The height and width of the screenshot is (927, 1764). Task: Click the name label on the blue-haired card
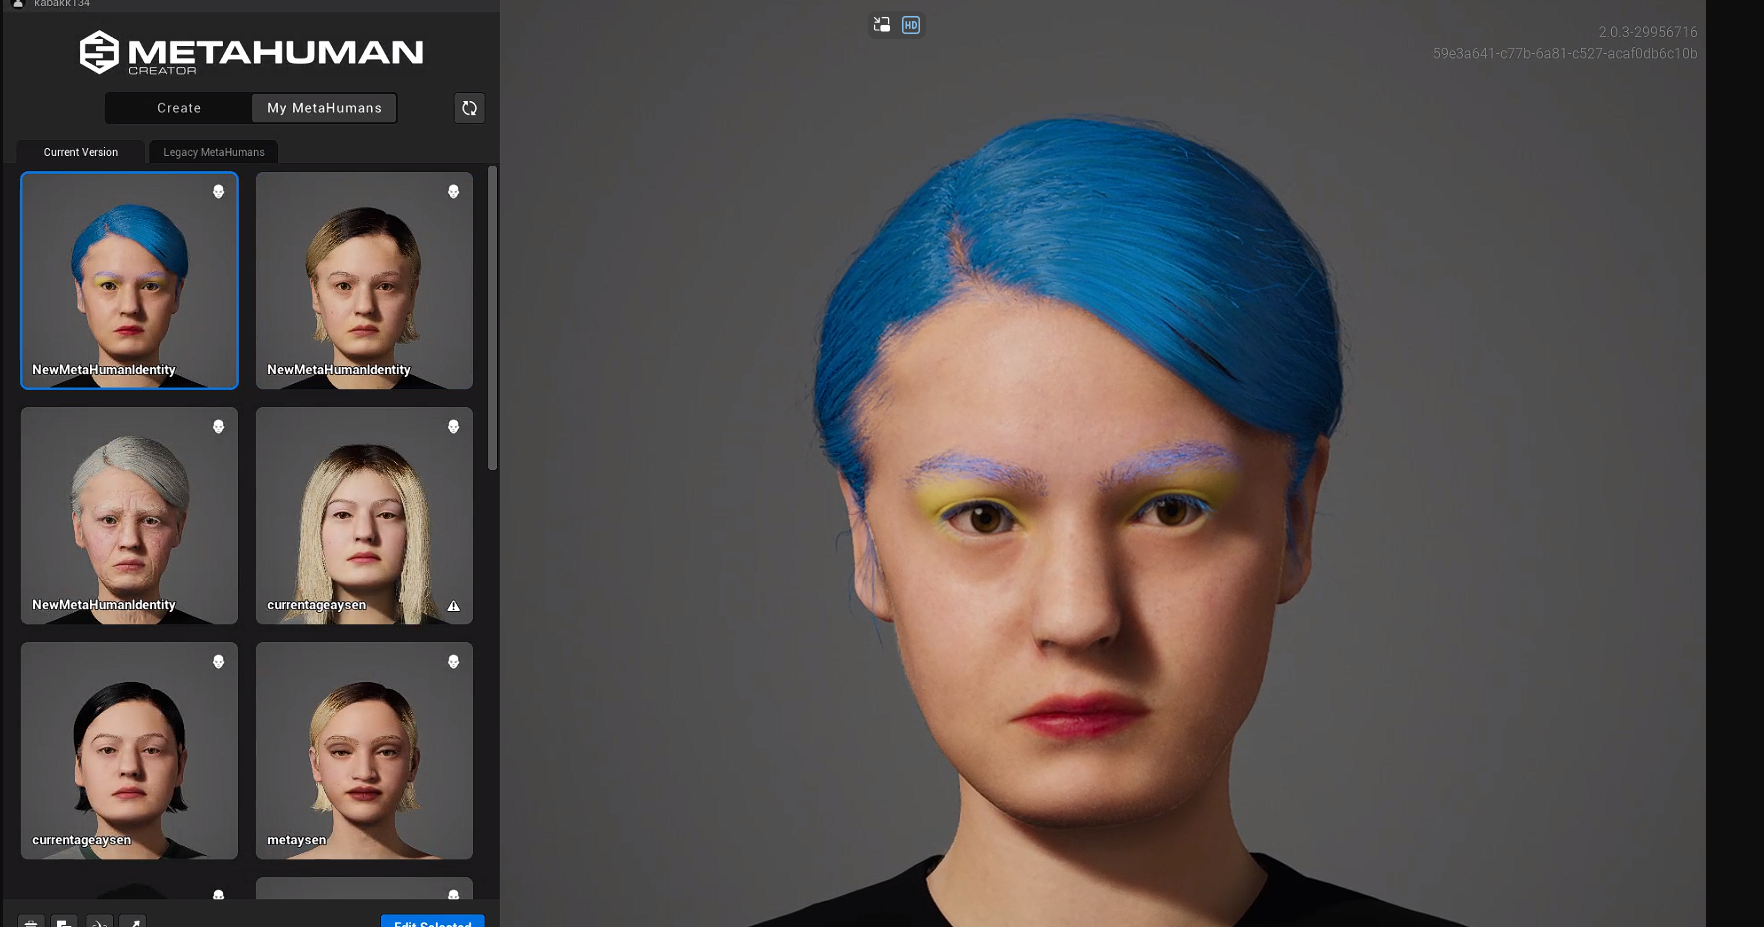click(x=104, y=370)
